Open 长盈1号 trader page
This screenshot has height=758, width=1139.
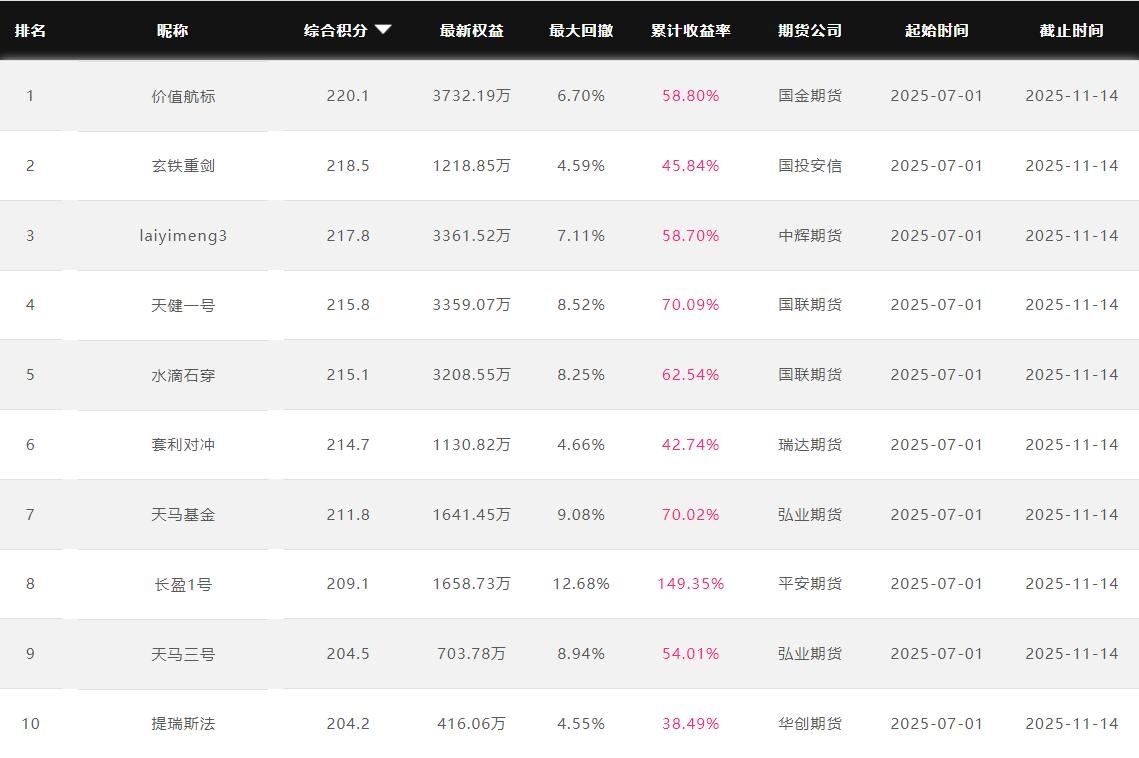coord(183,584)
